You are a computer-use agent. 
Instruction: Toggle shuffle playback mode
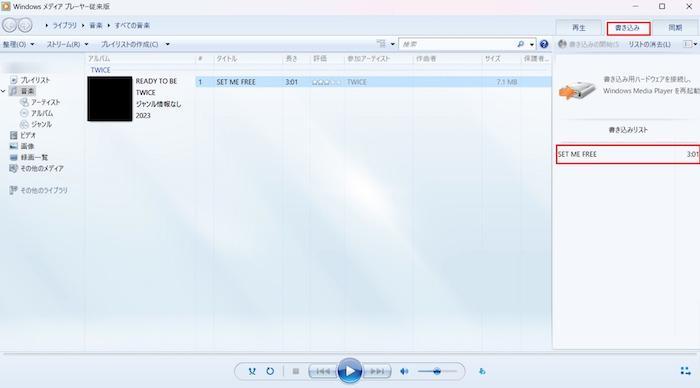click(252, 371)
